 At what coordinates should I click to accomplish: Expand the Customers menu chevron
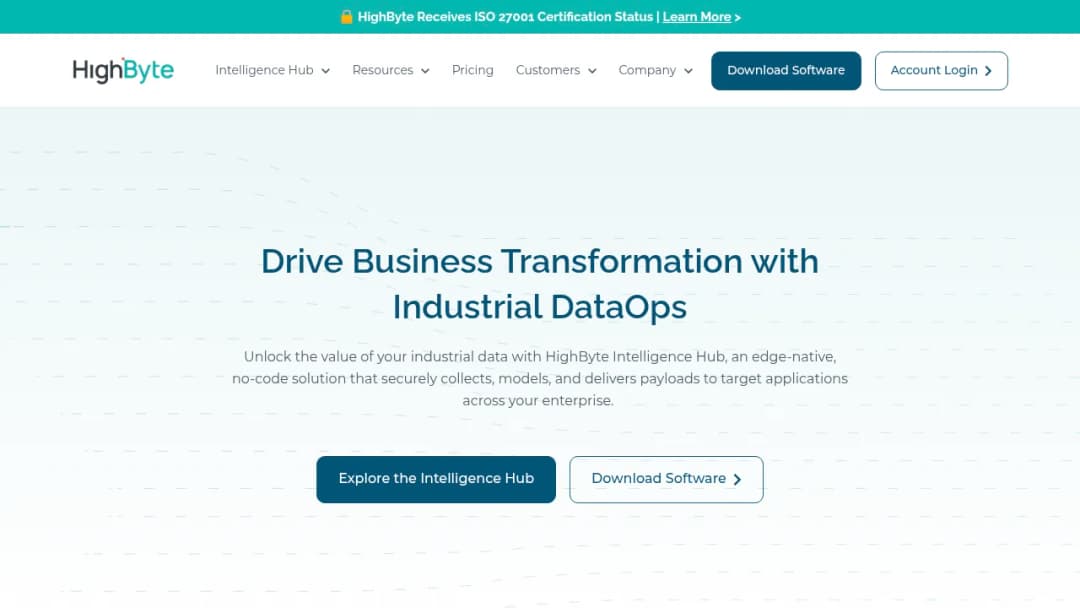pyautogui.click(x=592, y=71)
